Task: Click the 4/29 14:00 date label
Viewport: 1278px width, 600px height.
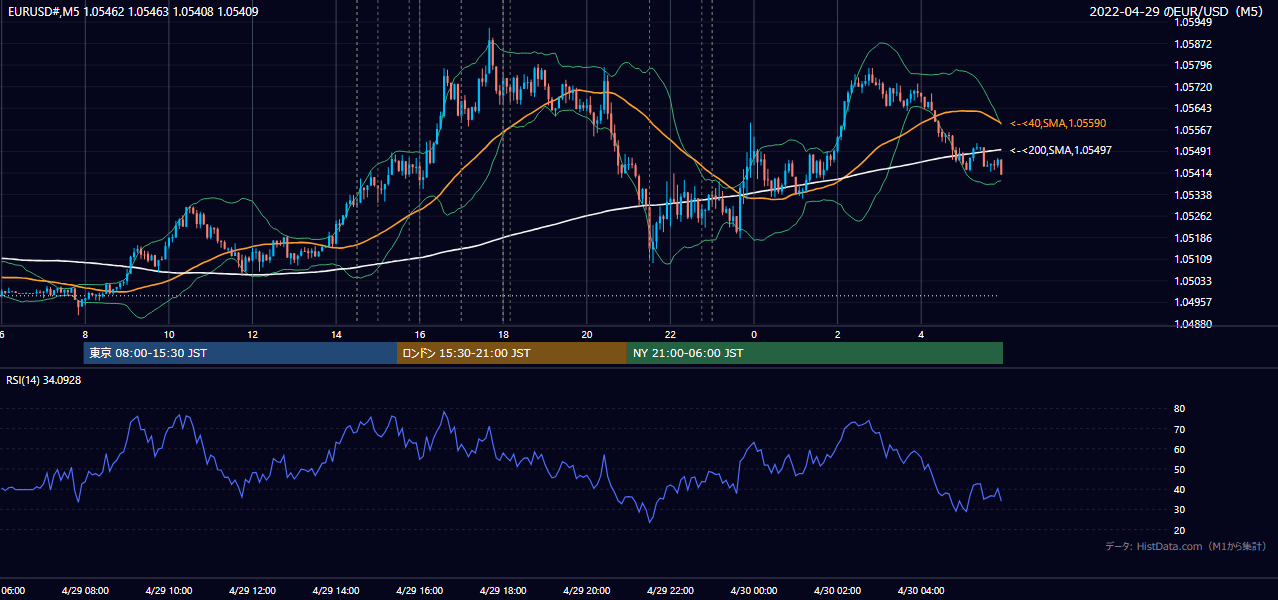Action: pyautogui.click(x=336, y=590)
